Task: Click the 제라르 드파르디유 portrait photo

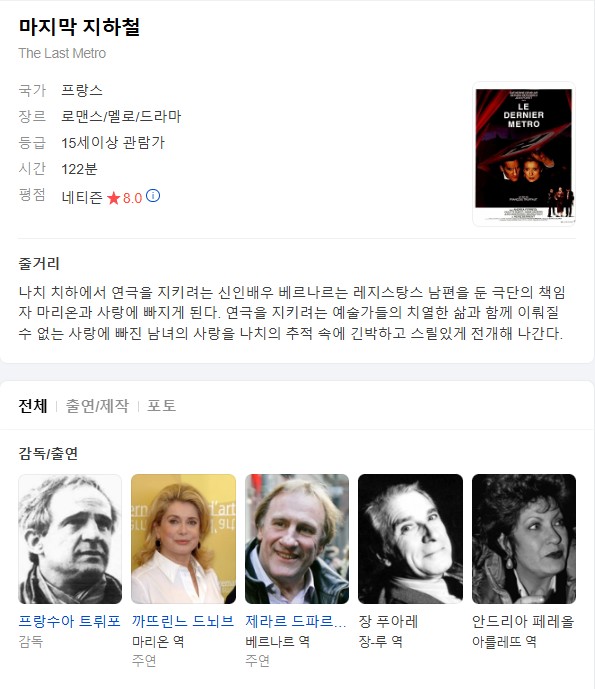Action: pos(297,539)
